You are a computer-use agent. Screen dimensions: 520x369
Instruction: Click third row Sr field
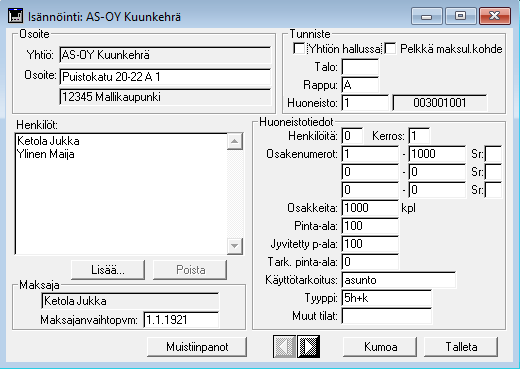493,190
